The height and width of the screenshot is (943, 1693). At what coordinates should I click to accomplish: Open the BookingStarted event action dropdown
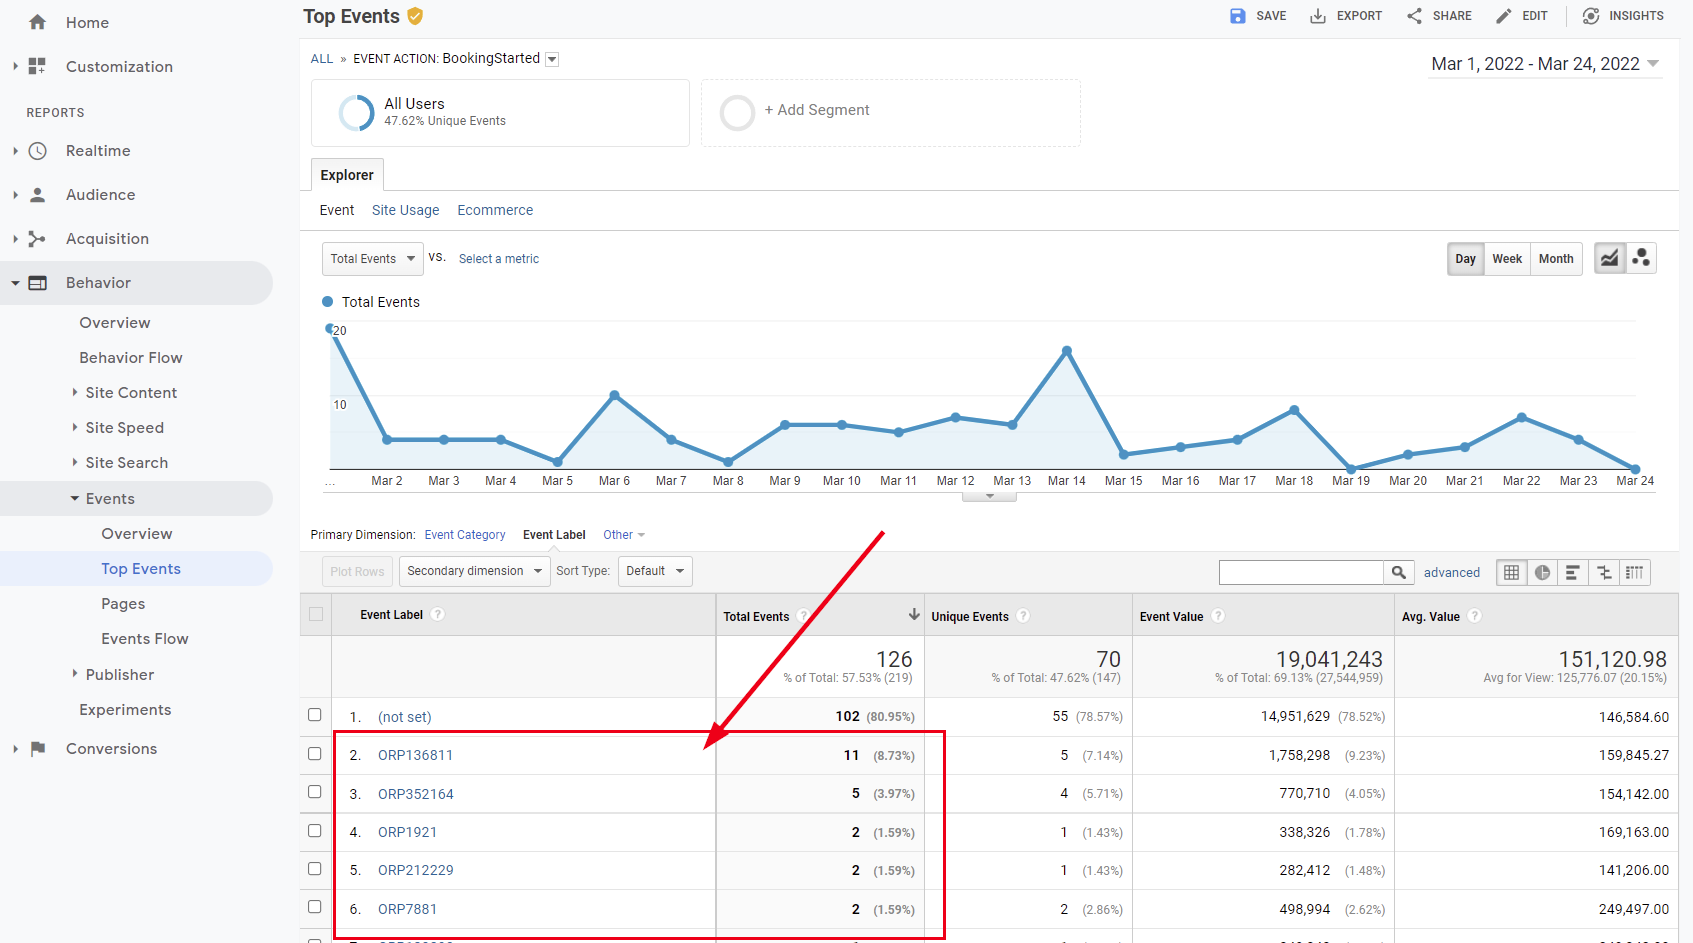tap(552, 59)
